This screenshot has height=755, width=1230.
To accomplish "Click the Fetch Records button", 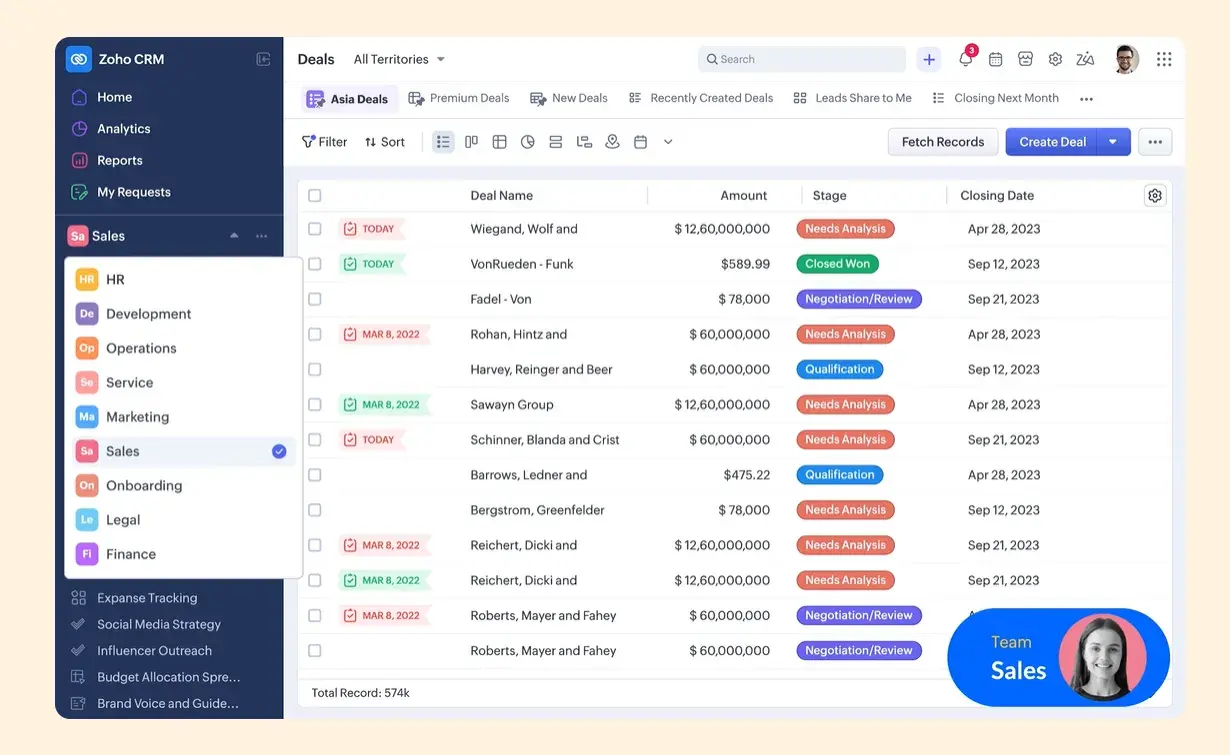I will coord(943,142).
